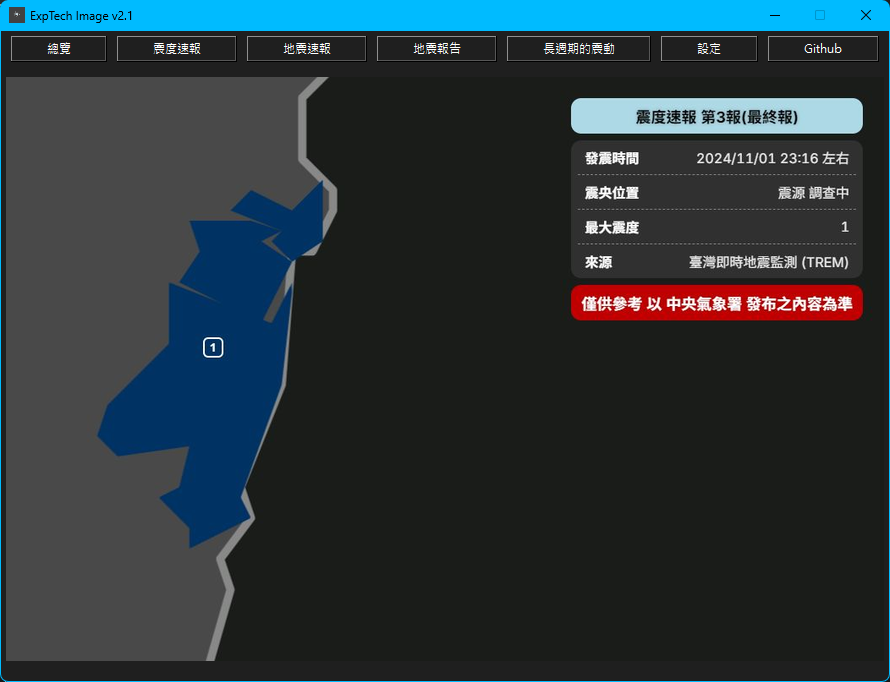Image resolution: width=890 pixels, height=682 pixels.
Task: Open the 長週期的震動 long-period motion view
Action: (578, 48)
